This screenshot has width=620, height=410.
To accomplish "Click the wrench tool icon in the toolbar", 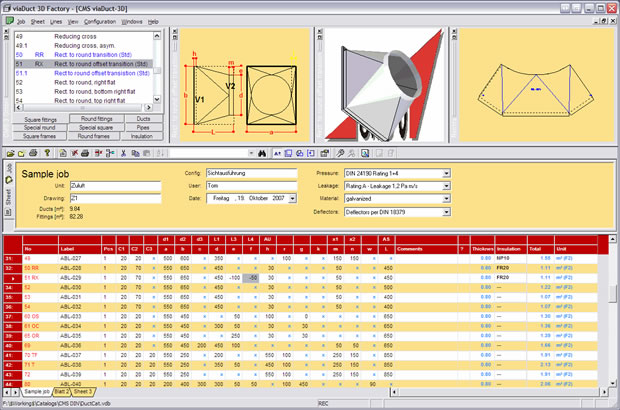I will pos(340,153).
